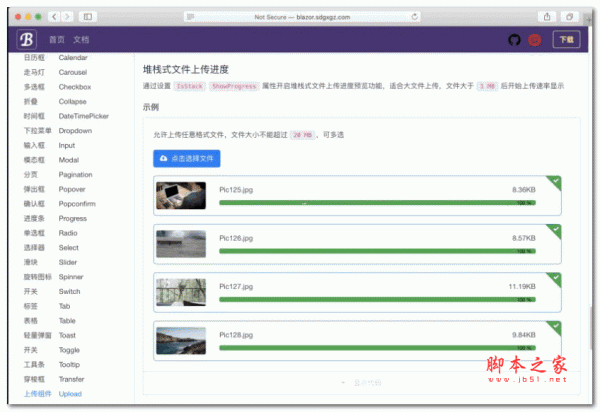The height and width of the screenshot is (412, 600).
Task: Open the 文档 navigation item
Action: (81, 39)
